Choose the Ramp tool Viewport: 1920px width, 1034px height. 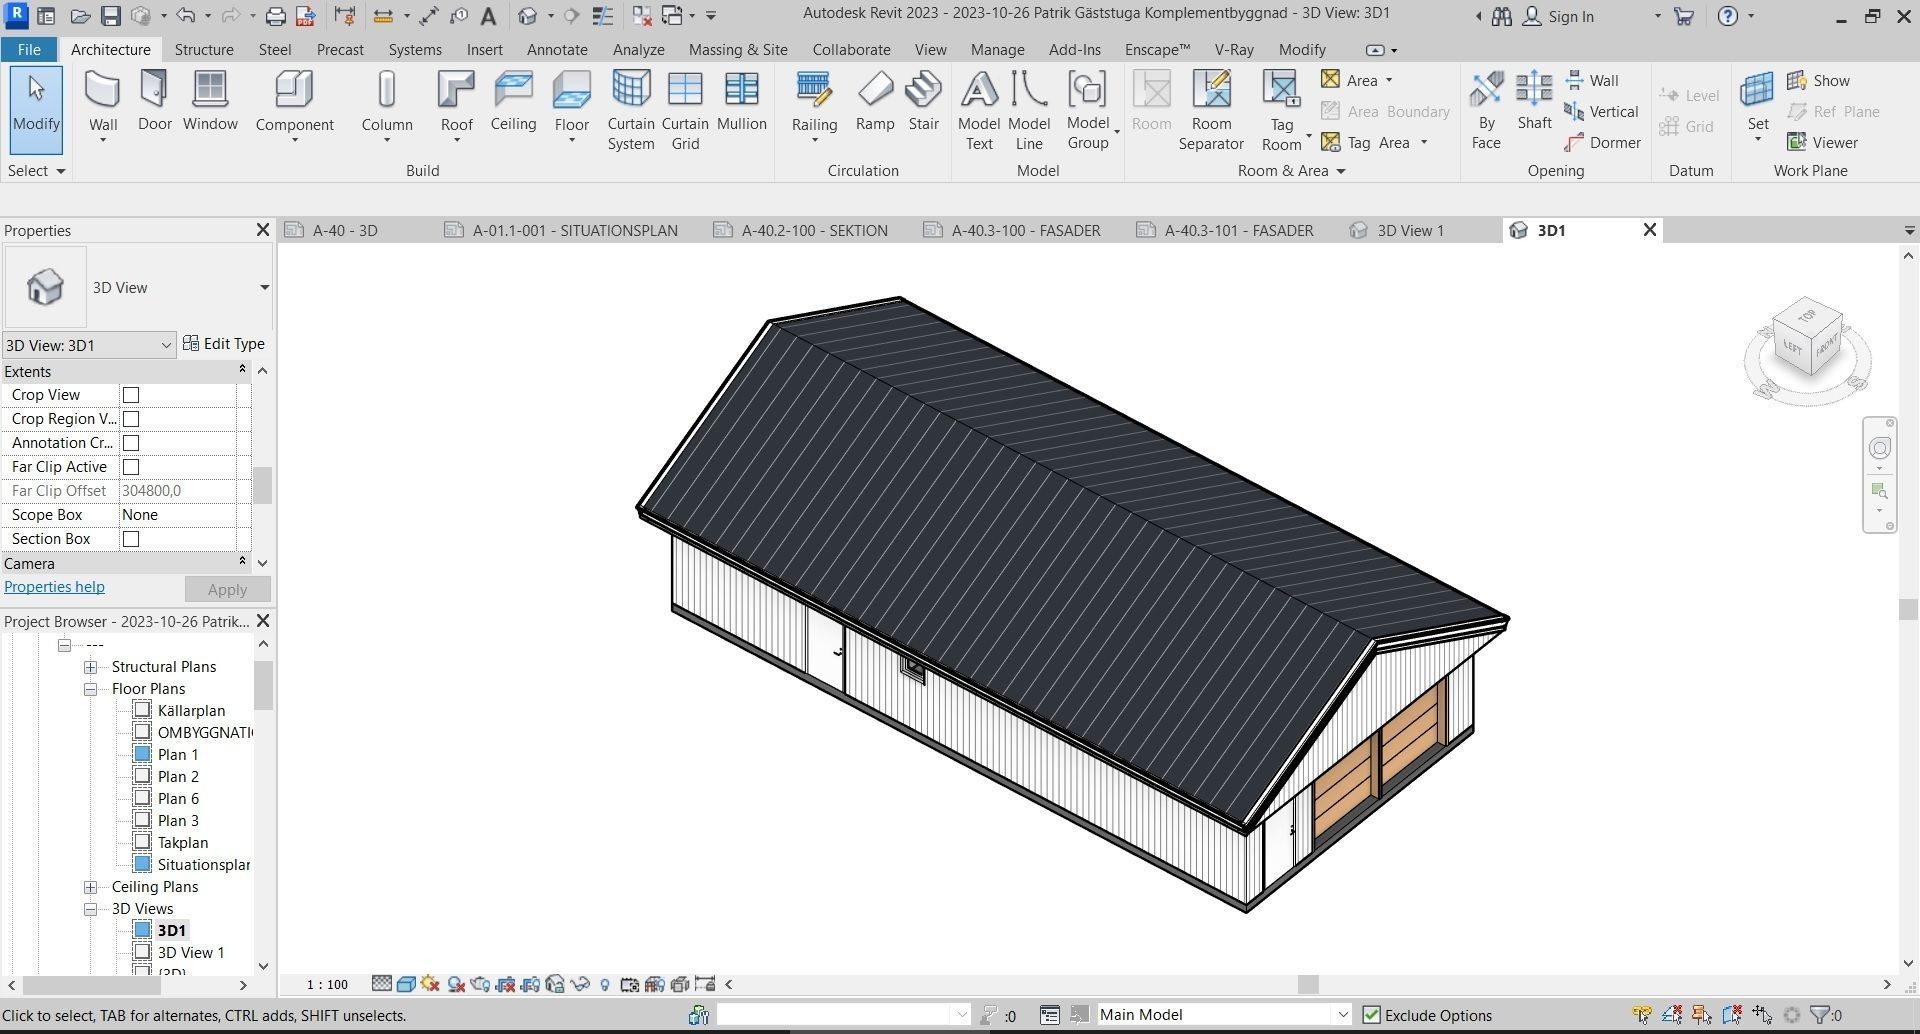875,102
